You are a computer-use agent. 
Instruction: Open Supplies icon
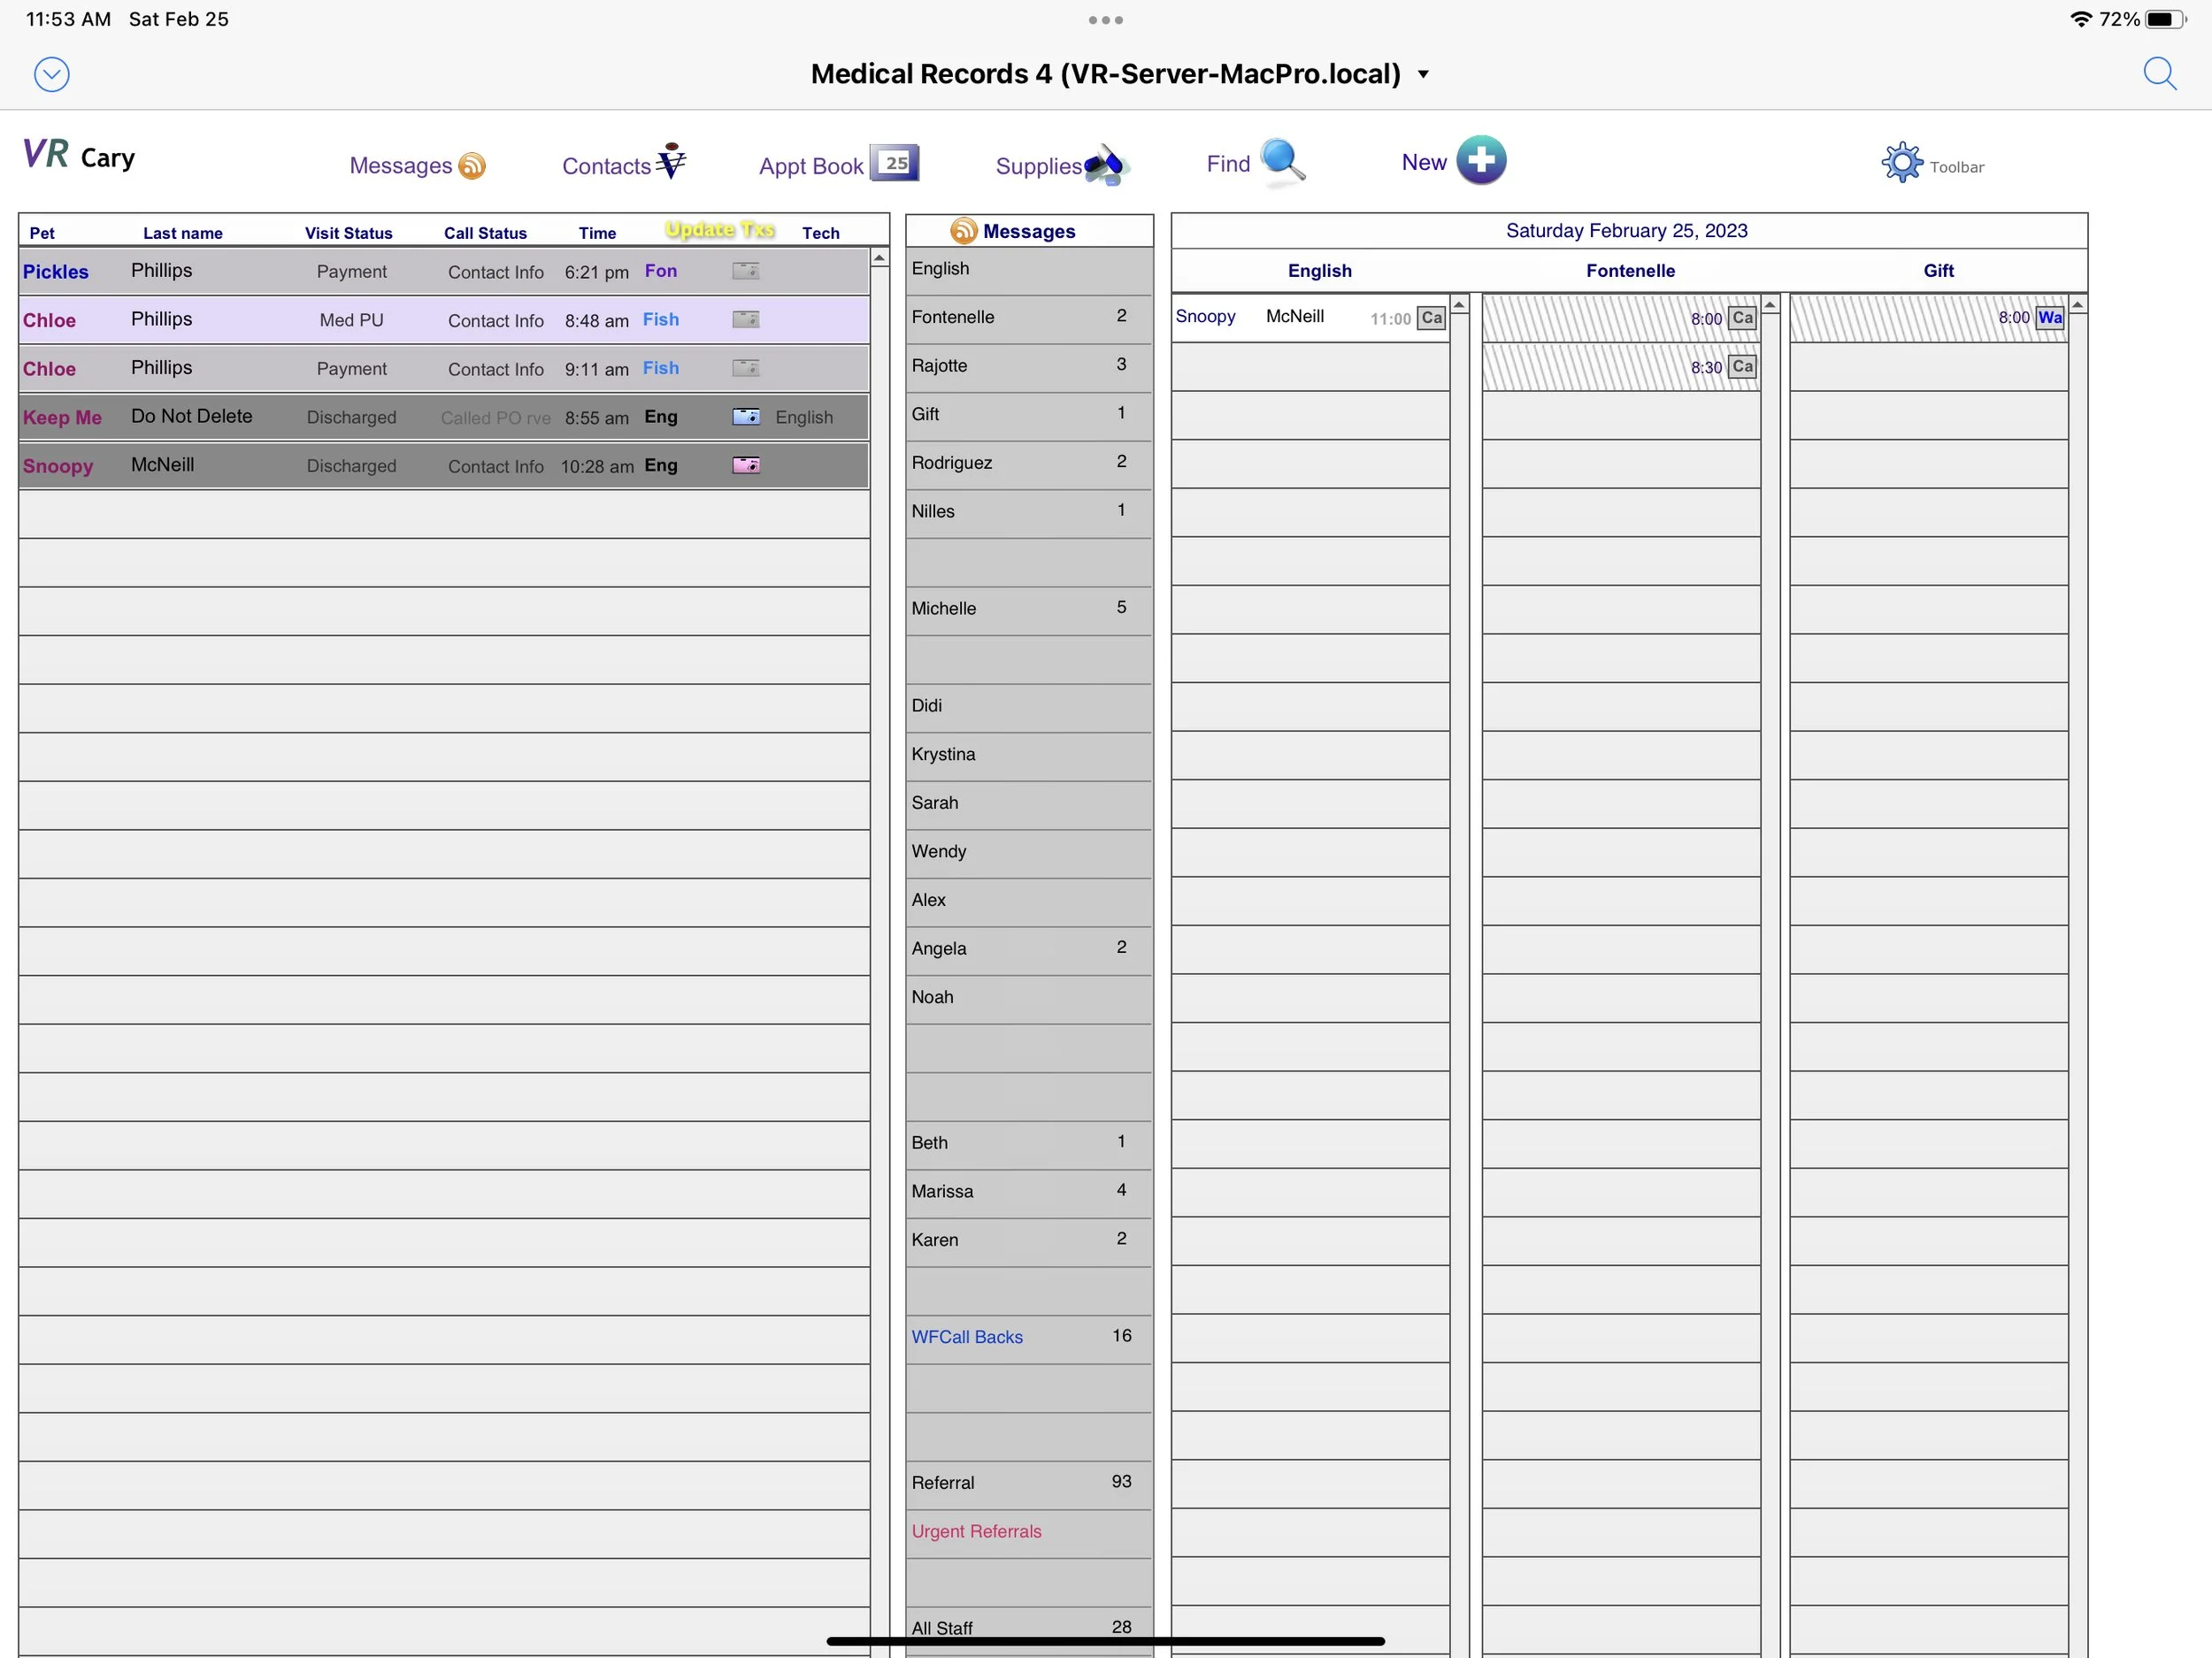(1106, 165)
